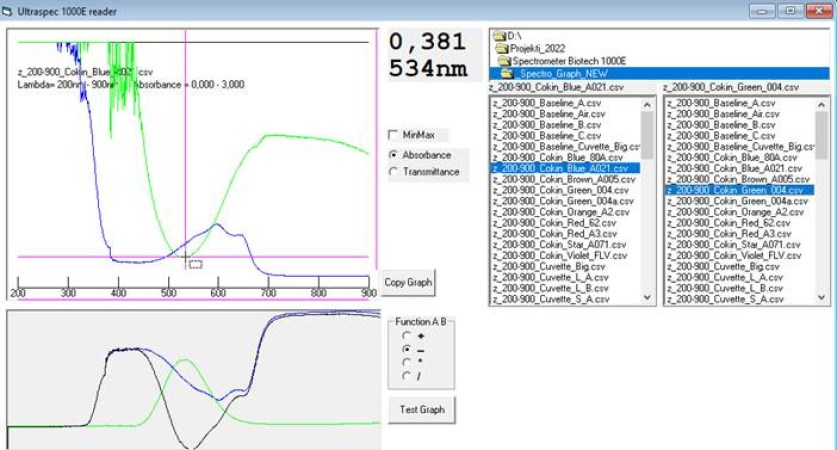This screenshot has width=837, height=450.
Task: Select the minus function radio button
Action: tap(407, 349)
